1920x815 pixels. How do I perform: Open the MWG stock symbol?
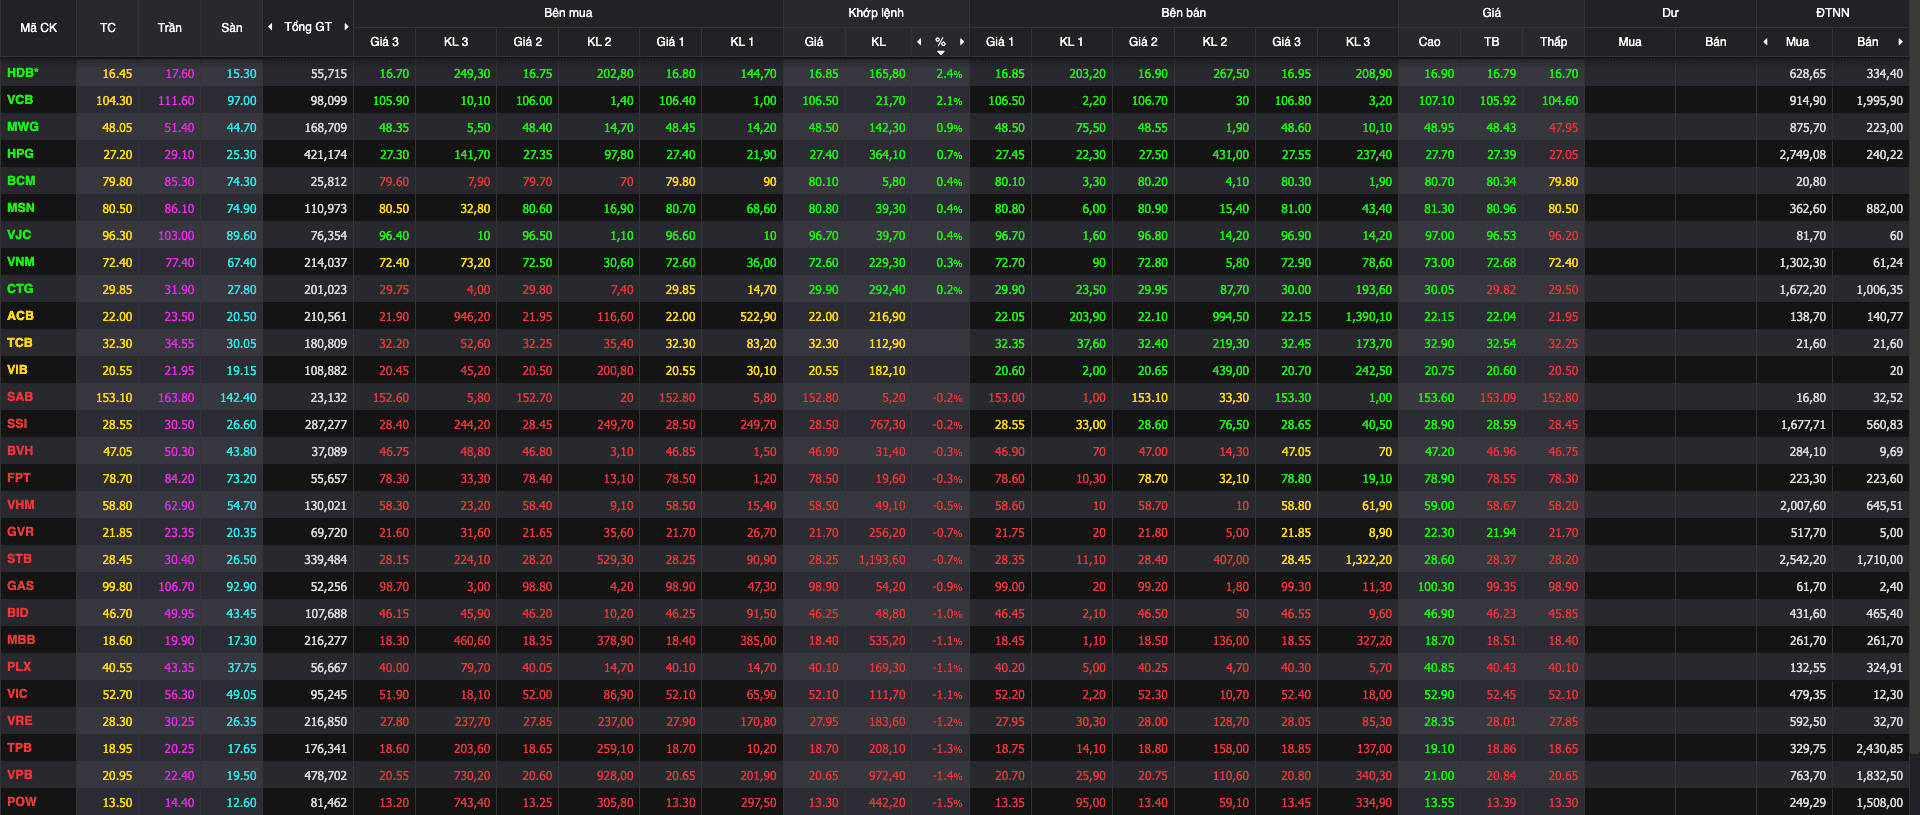coord(23,127)
